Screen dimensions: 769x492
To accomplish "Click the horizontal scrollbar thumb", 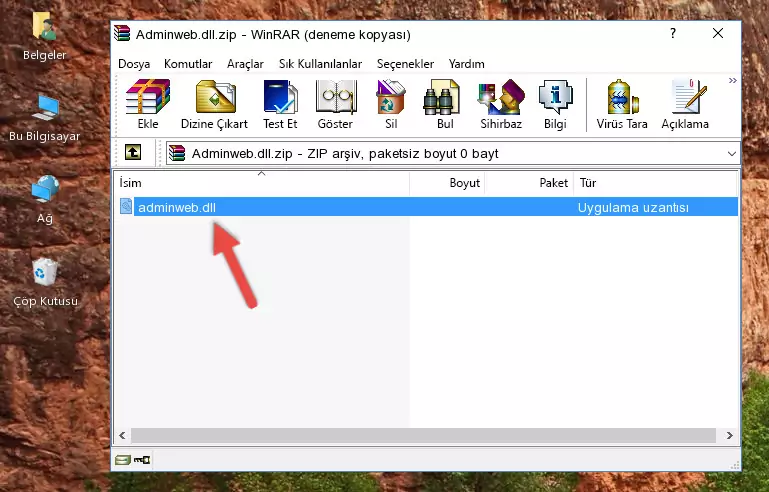I will pos(423,435).
